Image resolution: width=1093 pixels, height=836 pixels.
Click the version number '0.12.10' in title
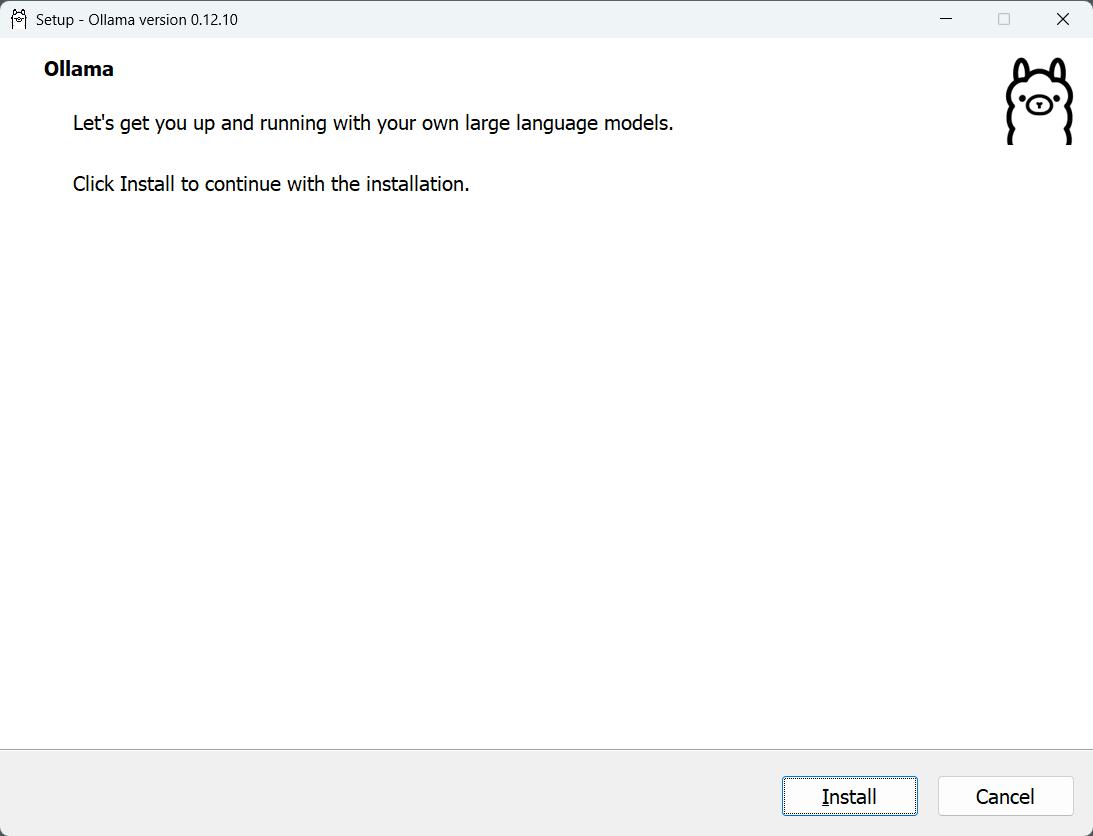click(x=214, y=20)
